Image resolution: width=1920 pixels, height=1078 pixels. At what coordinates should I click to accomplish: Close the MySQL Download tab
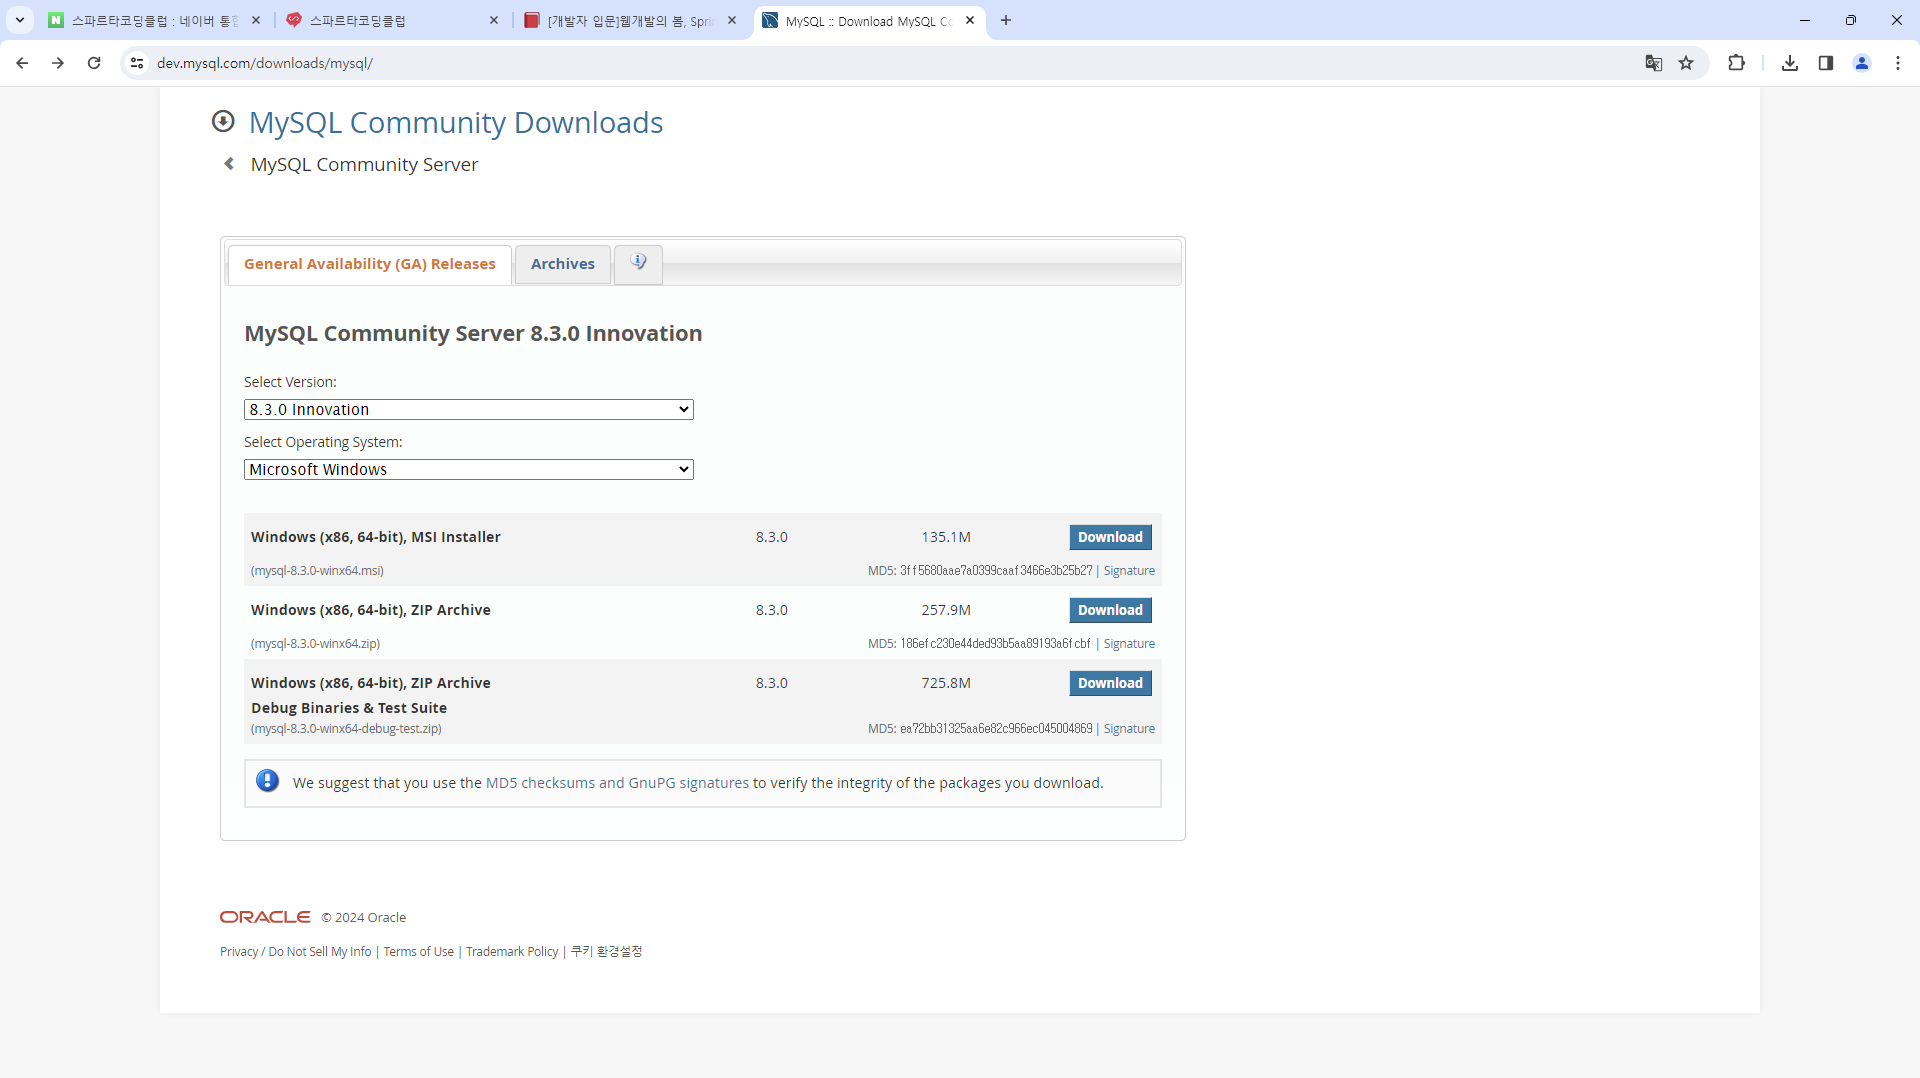[970, 20]
